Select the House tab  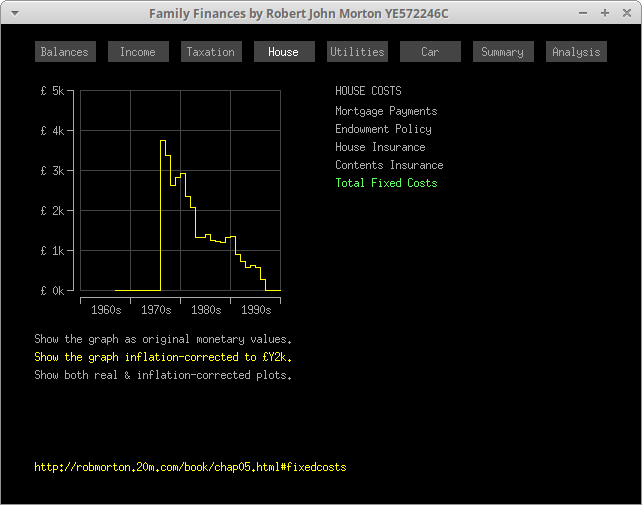284,52
